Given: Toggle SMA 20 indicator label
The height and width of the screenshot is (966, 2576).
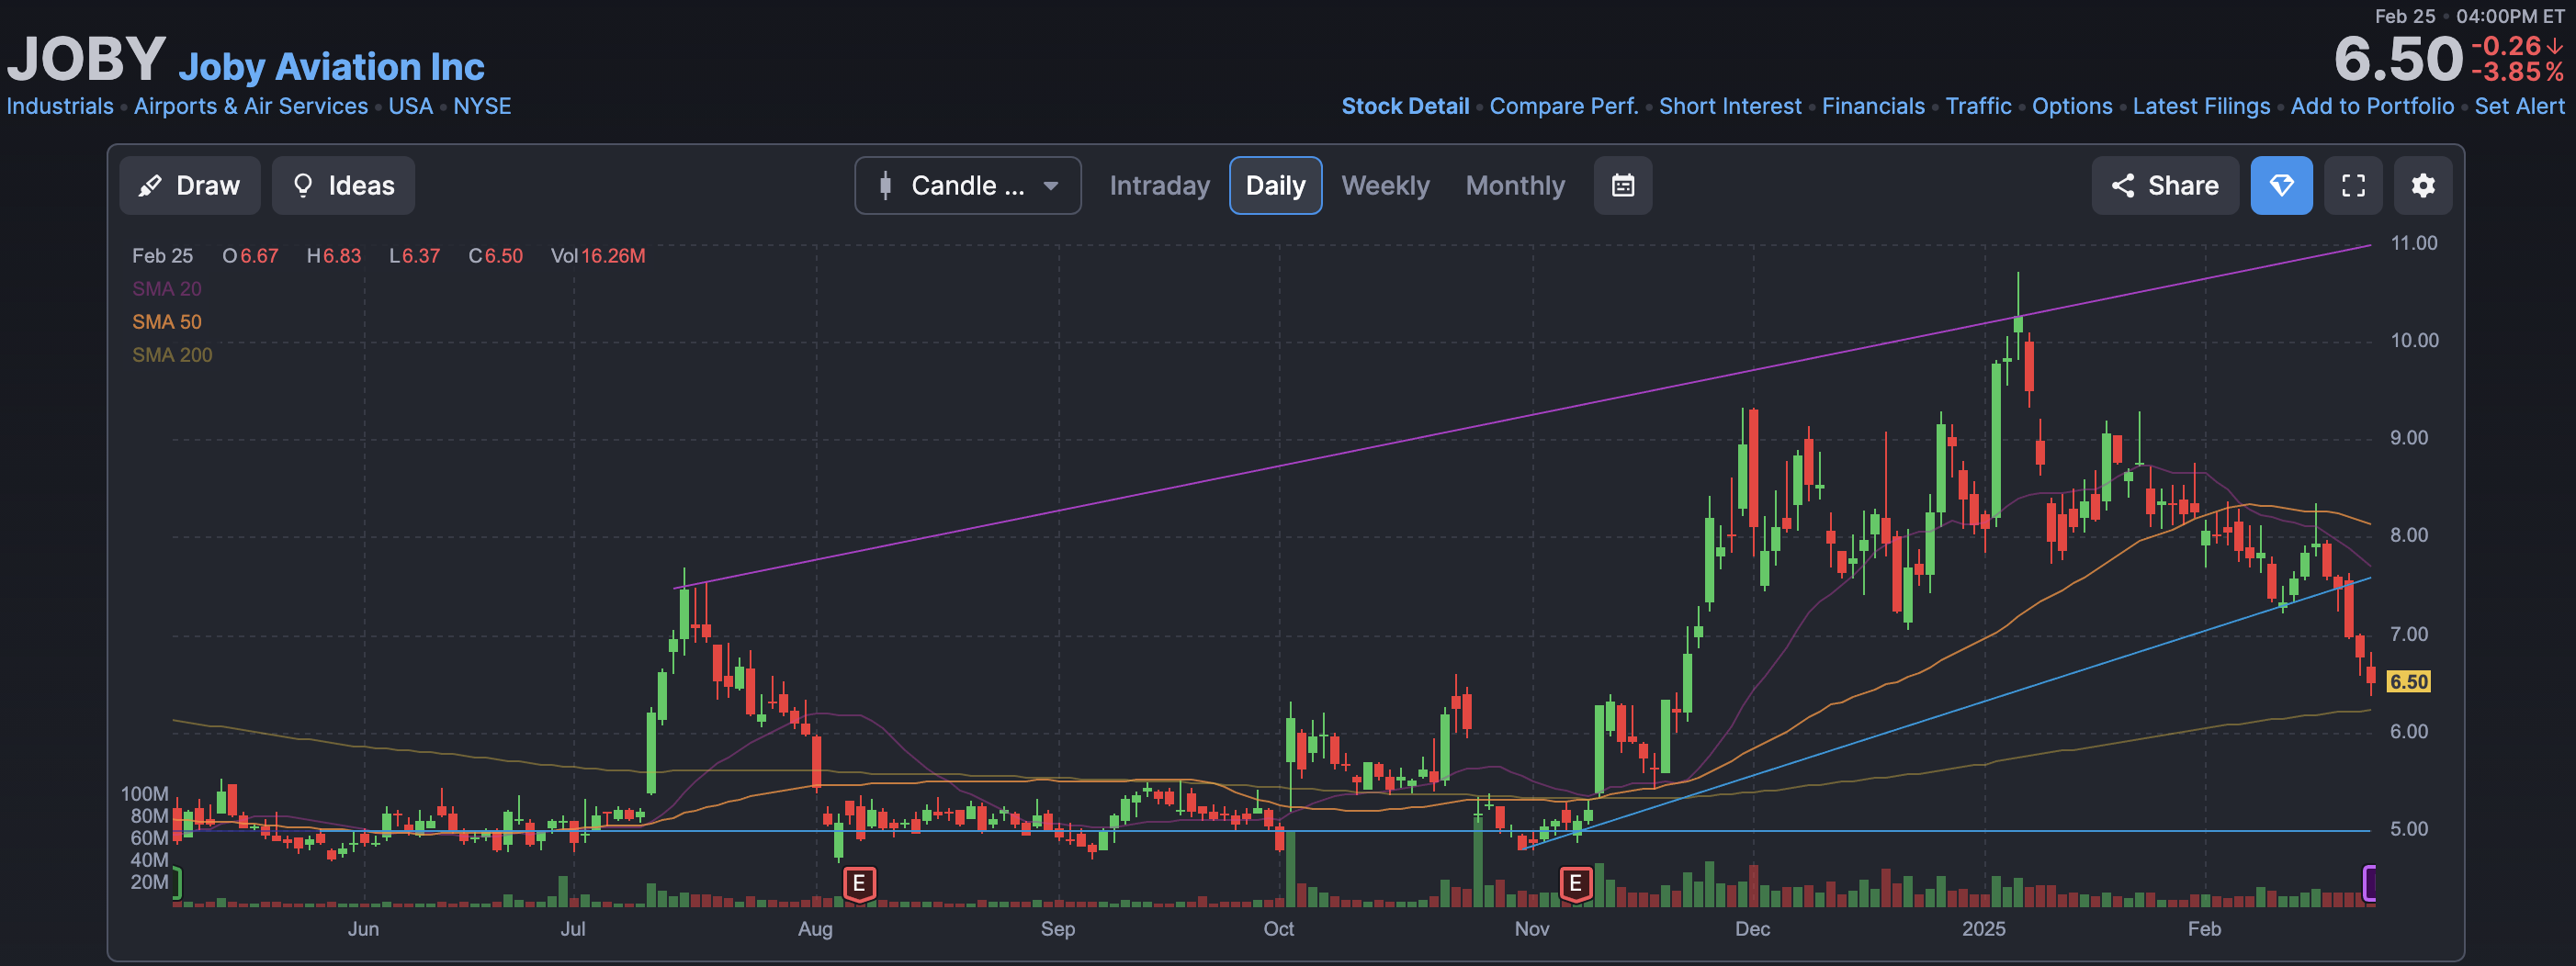Looking at the screenshot, I should pos(167,289).
